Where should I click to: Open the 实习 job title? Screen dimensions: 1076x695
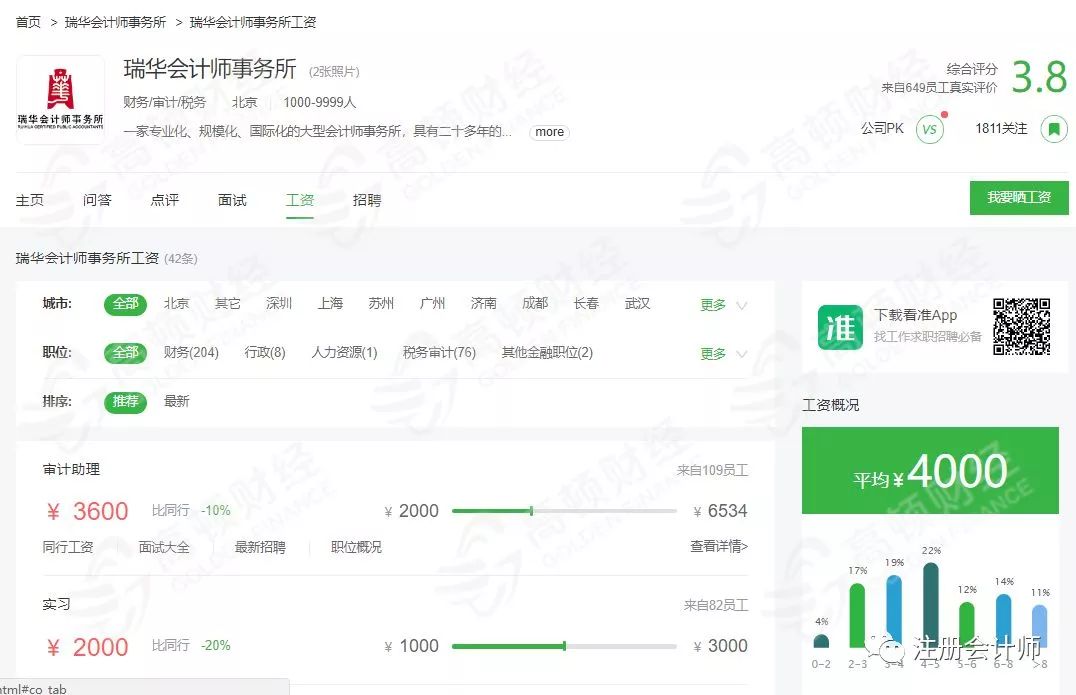pyautogui.click(x=56, y=604)
